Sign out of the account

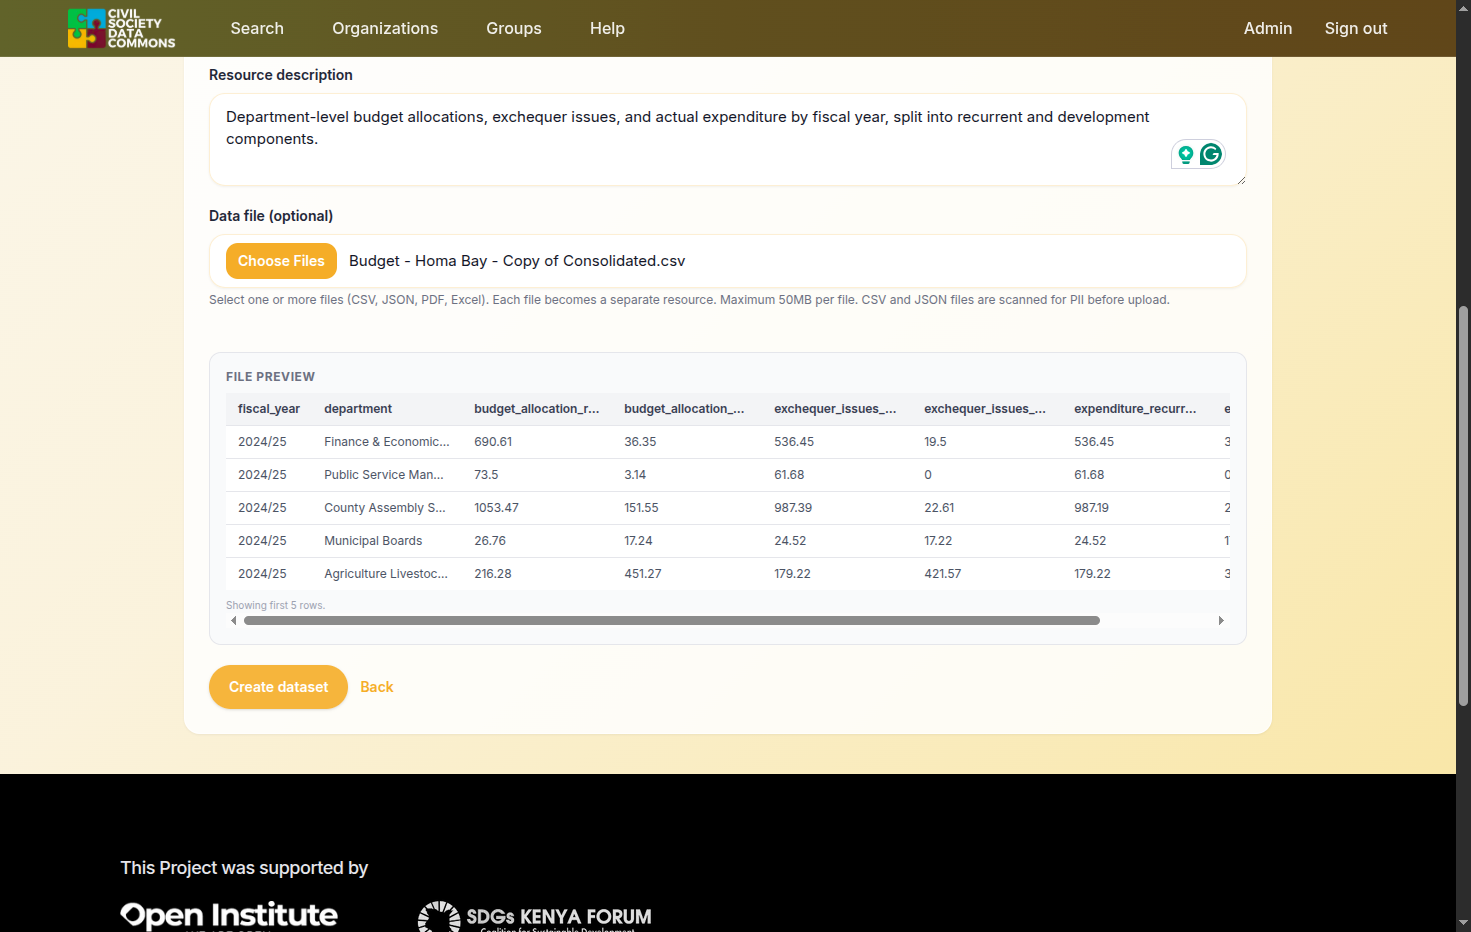[x=1356, y=28]
